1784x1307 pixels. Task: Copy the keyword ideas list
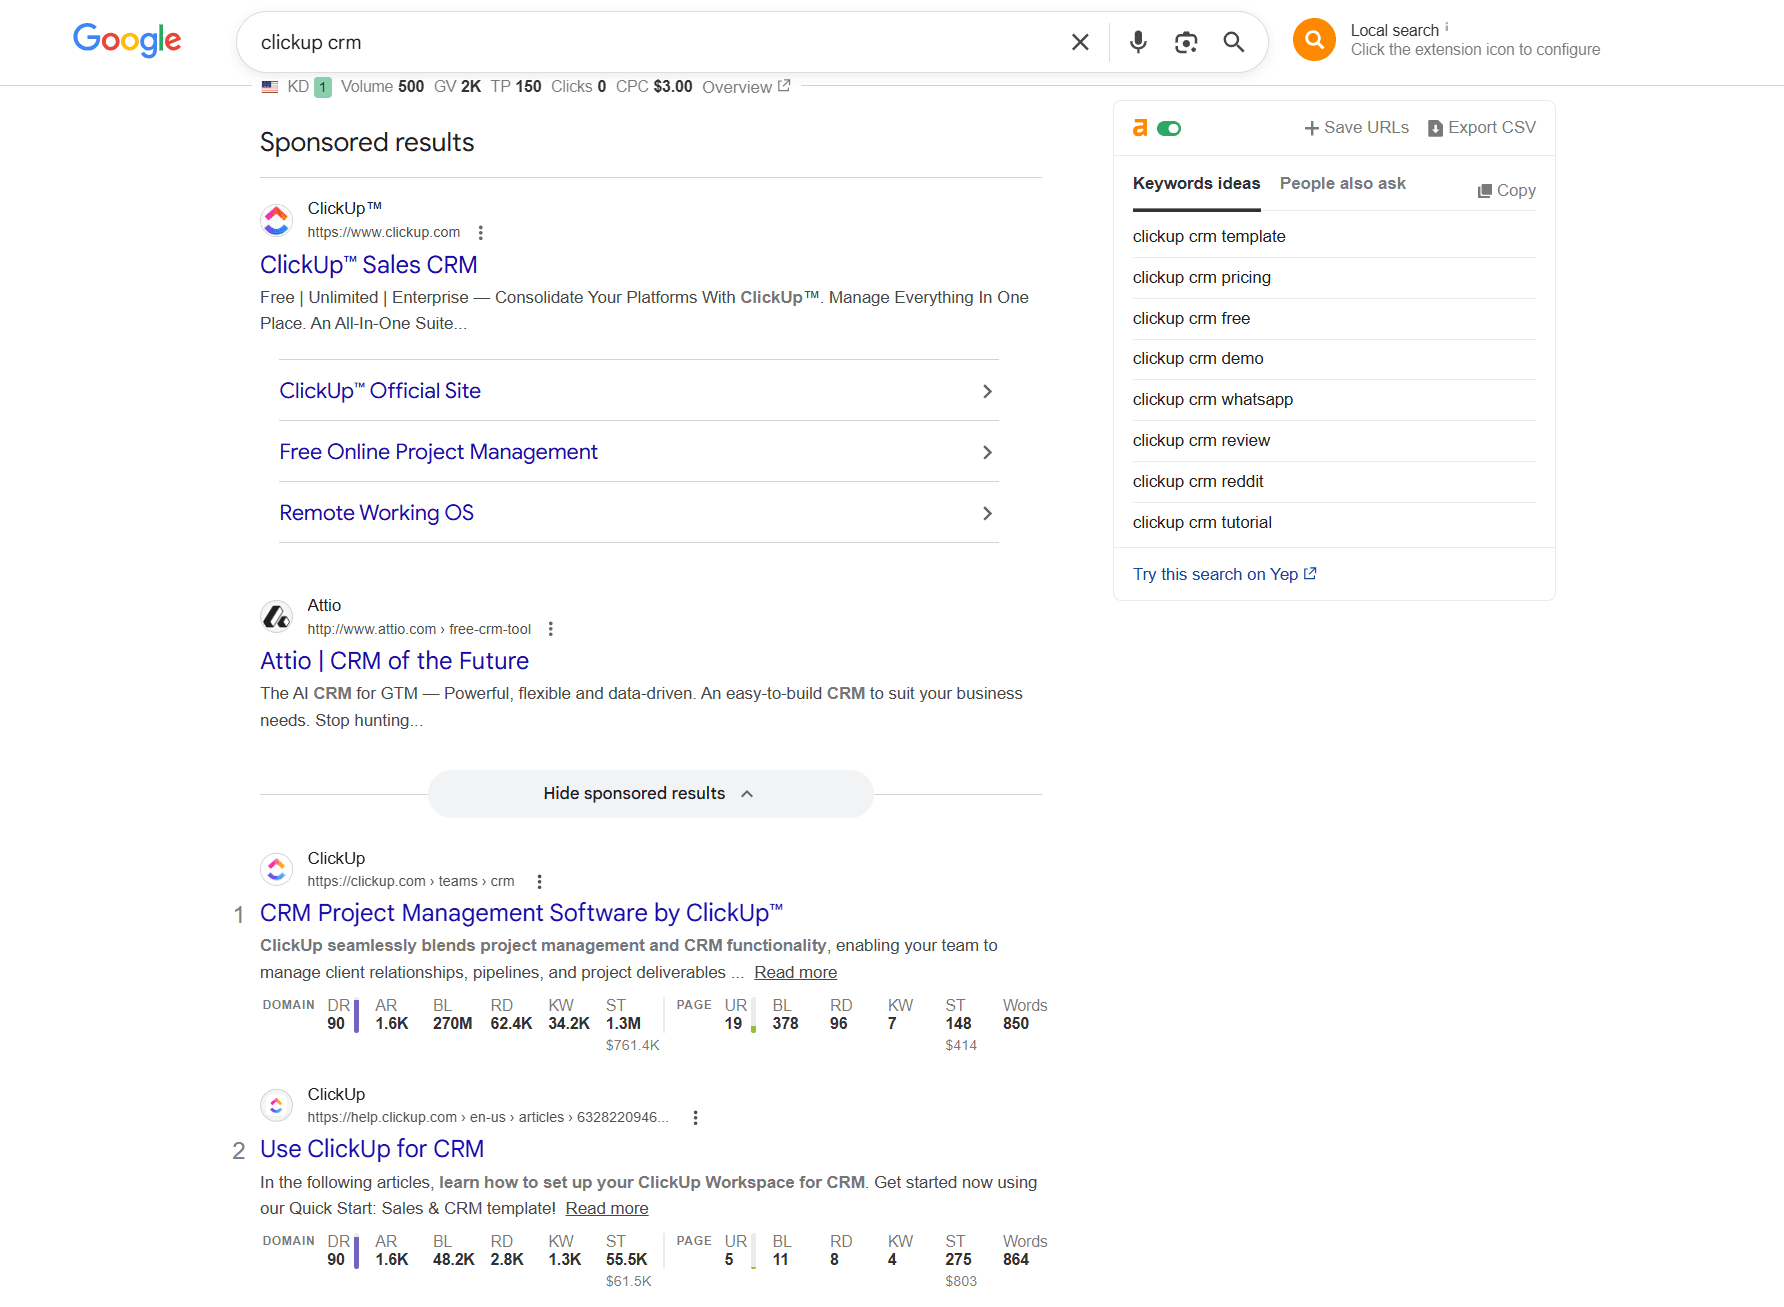[1507, 190]
